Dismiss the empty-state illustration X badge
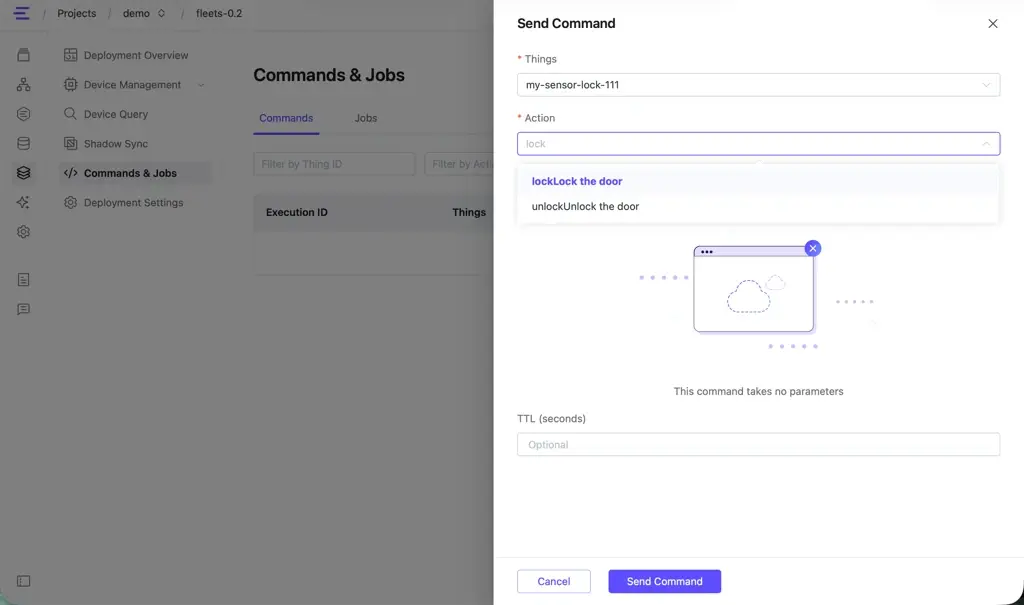 (812, 248)
